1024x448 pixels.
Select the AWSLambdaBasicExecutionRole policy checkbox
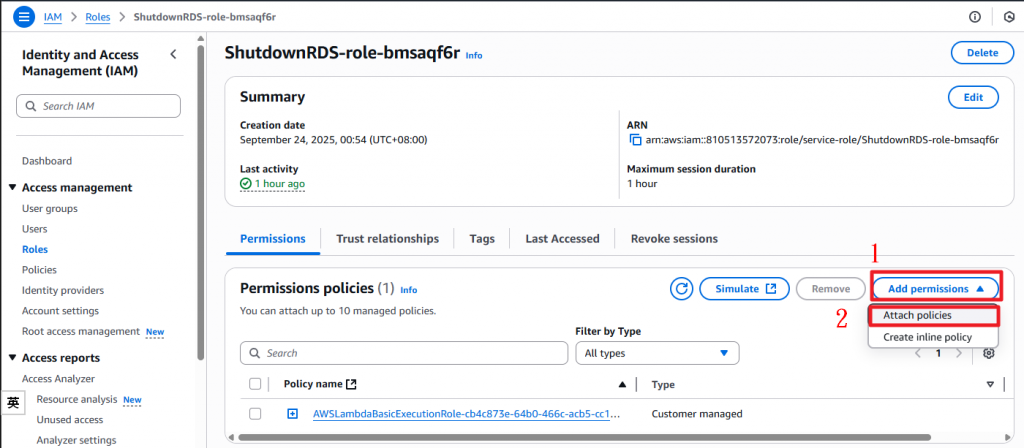point(255,414)
